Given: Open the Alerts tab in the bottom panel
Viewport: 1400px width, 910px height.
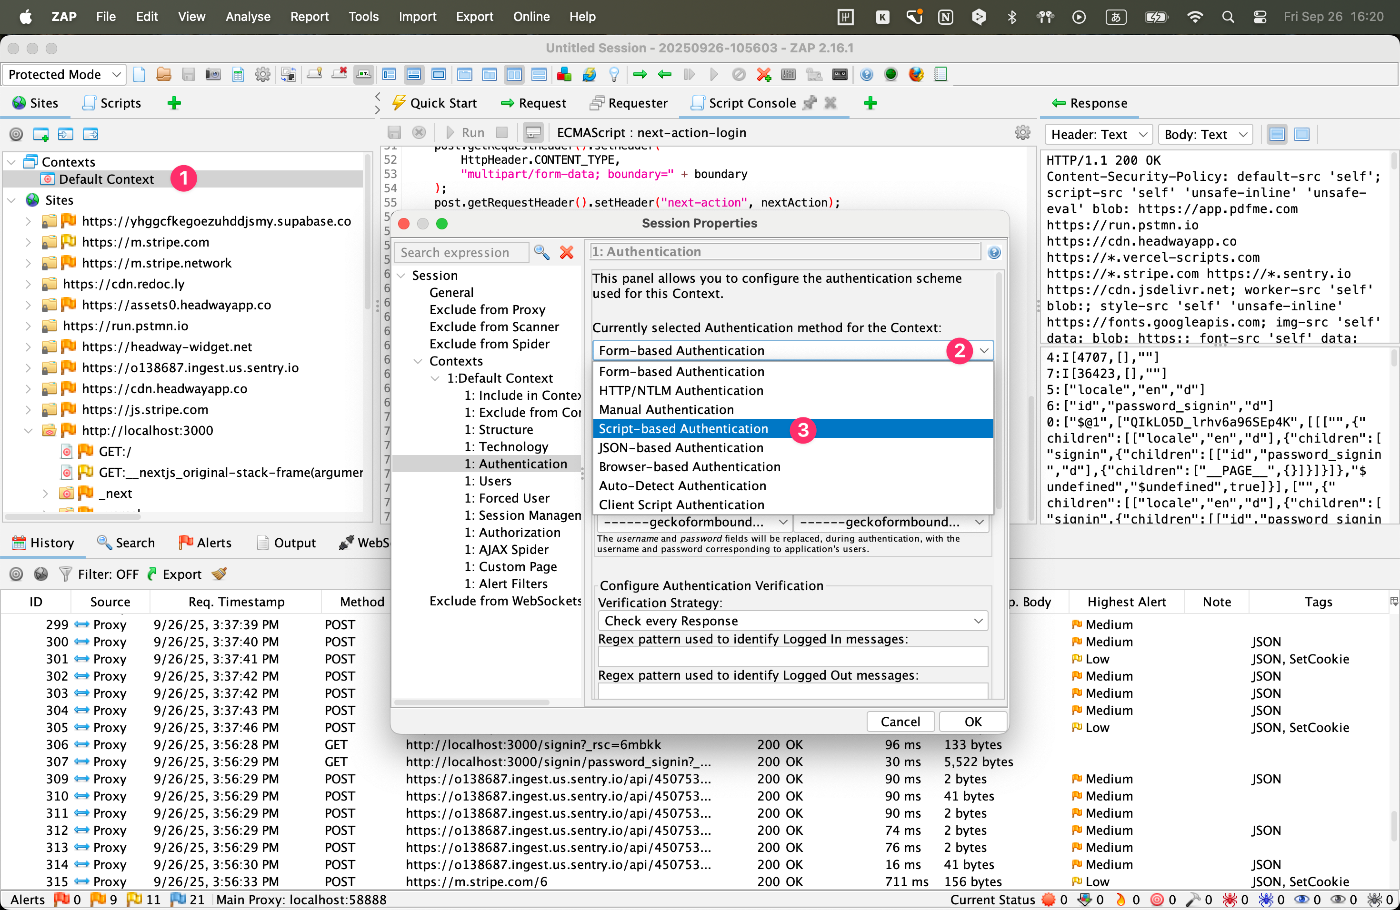Looking at the screenshot, I should pyautogui.click(x=205, y=543).
